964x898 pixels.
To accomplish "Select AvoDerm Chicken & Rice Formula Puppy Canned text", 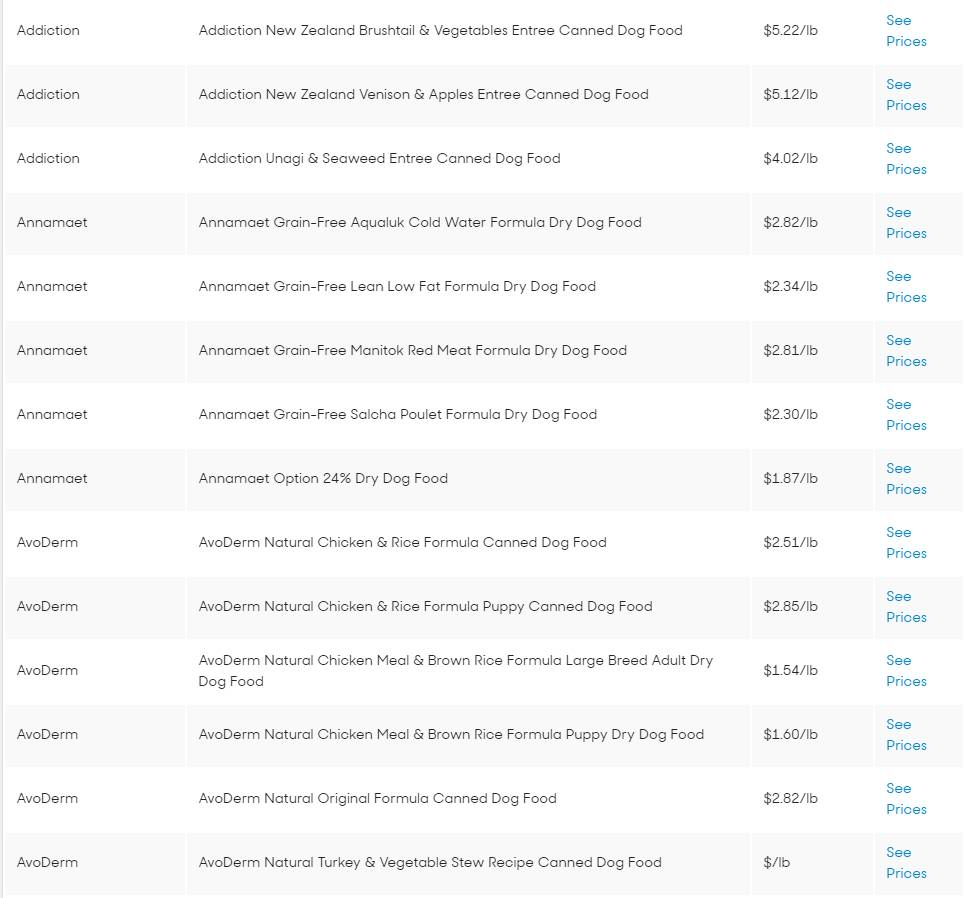I will click(x=425, y=605).
